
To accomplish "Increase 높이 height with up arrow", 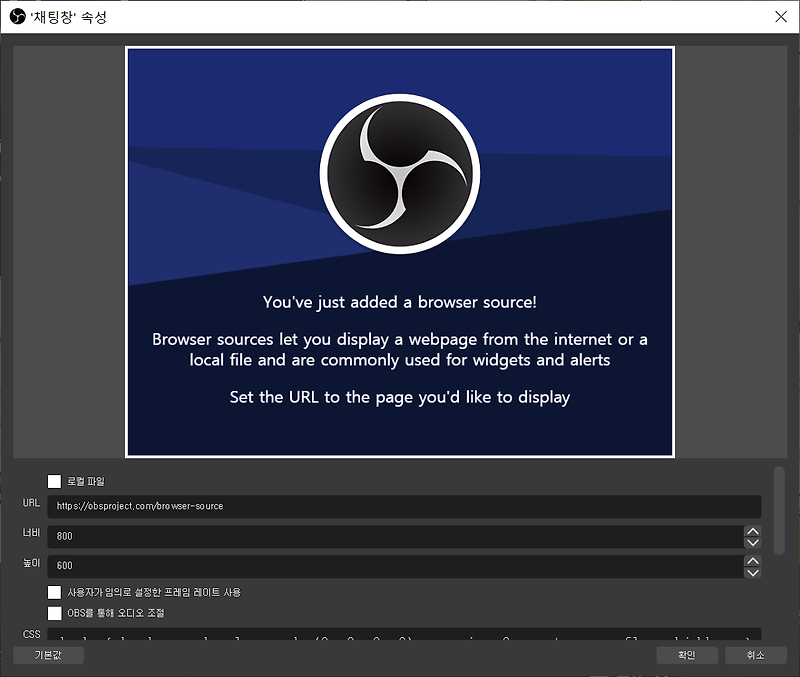I will pos(753,561).
